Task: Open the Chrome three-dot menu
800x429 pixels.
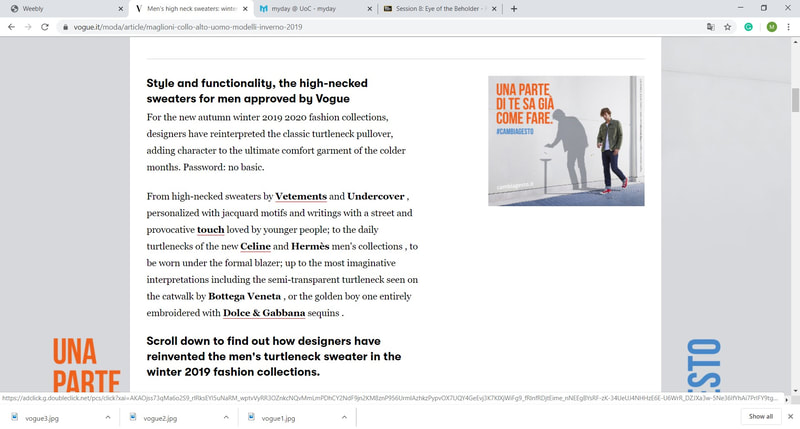Action: pyautogui.click(x=789, y=27)
